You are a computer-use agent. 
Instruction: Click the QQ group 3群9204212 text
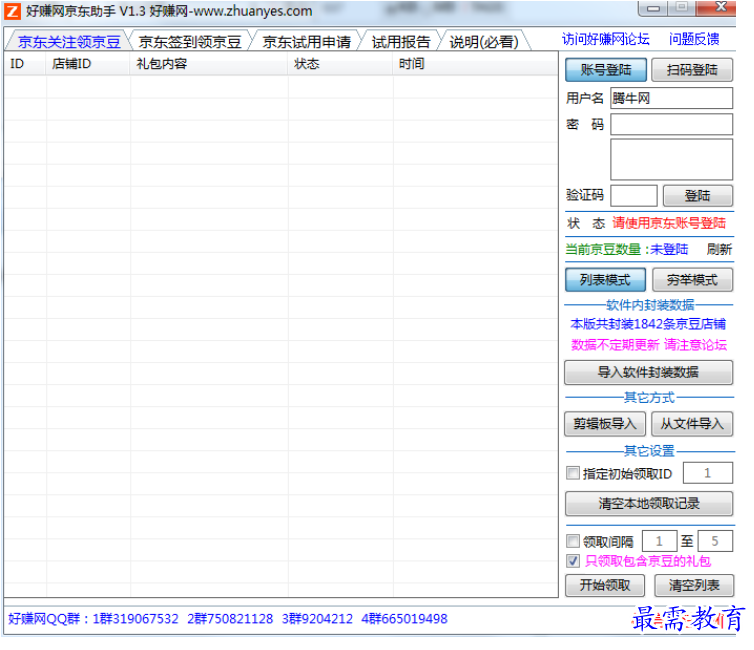click(x=317, y=619)
